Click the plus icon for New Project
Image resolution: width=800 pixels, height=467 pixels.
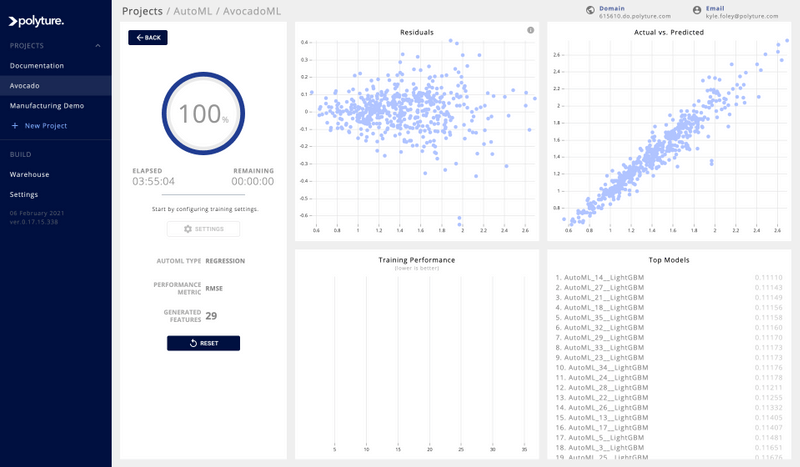[15, 126]
